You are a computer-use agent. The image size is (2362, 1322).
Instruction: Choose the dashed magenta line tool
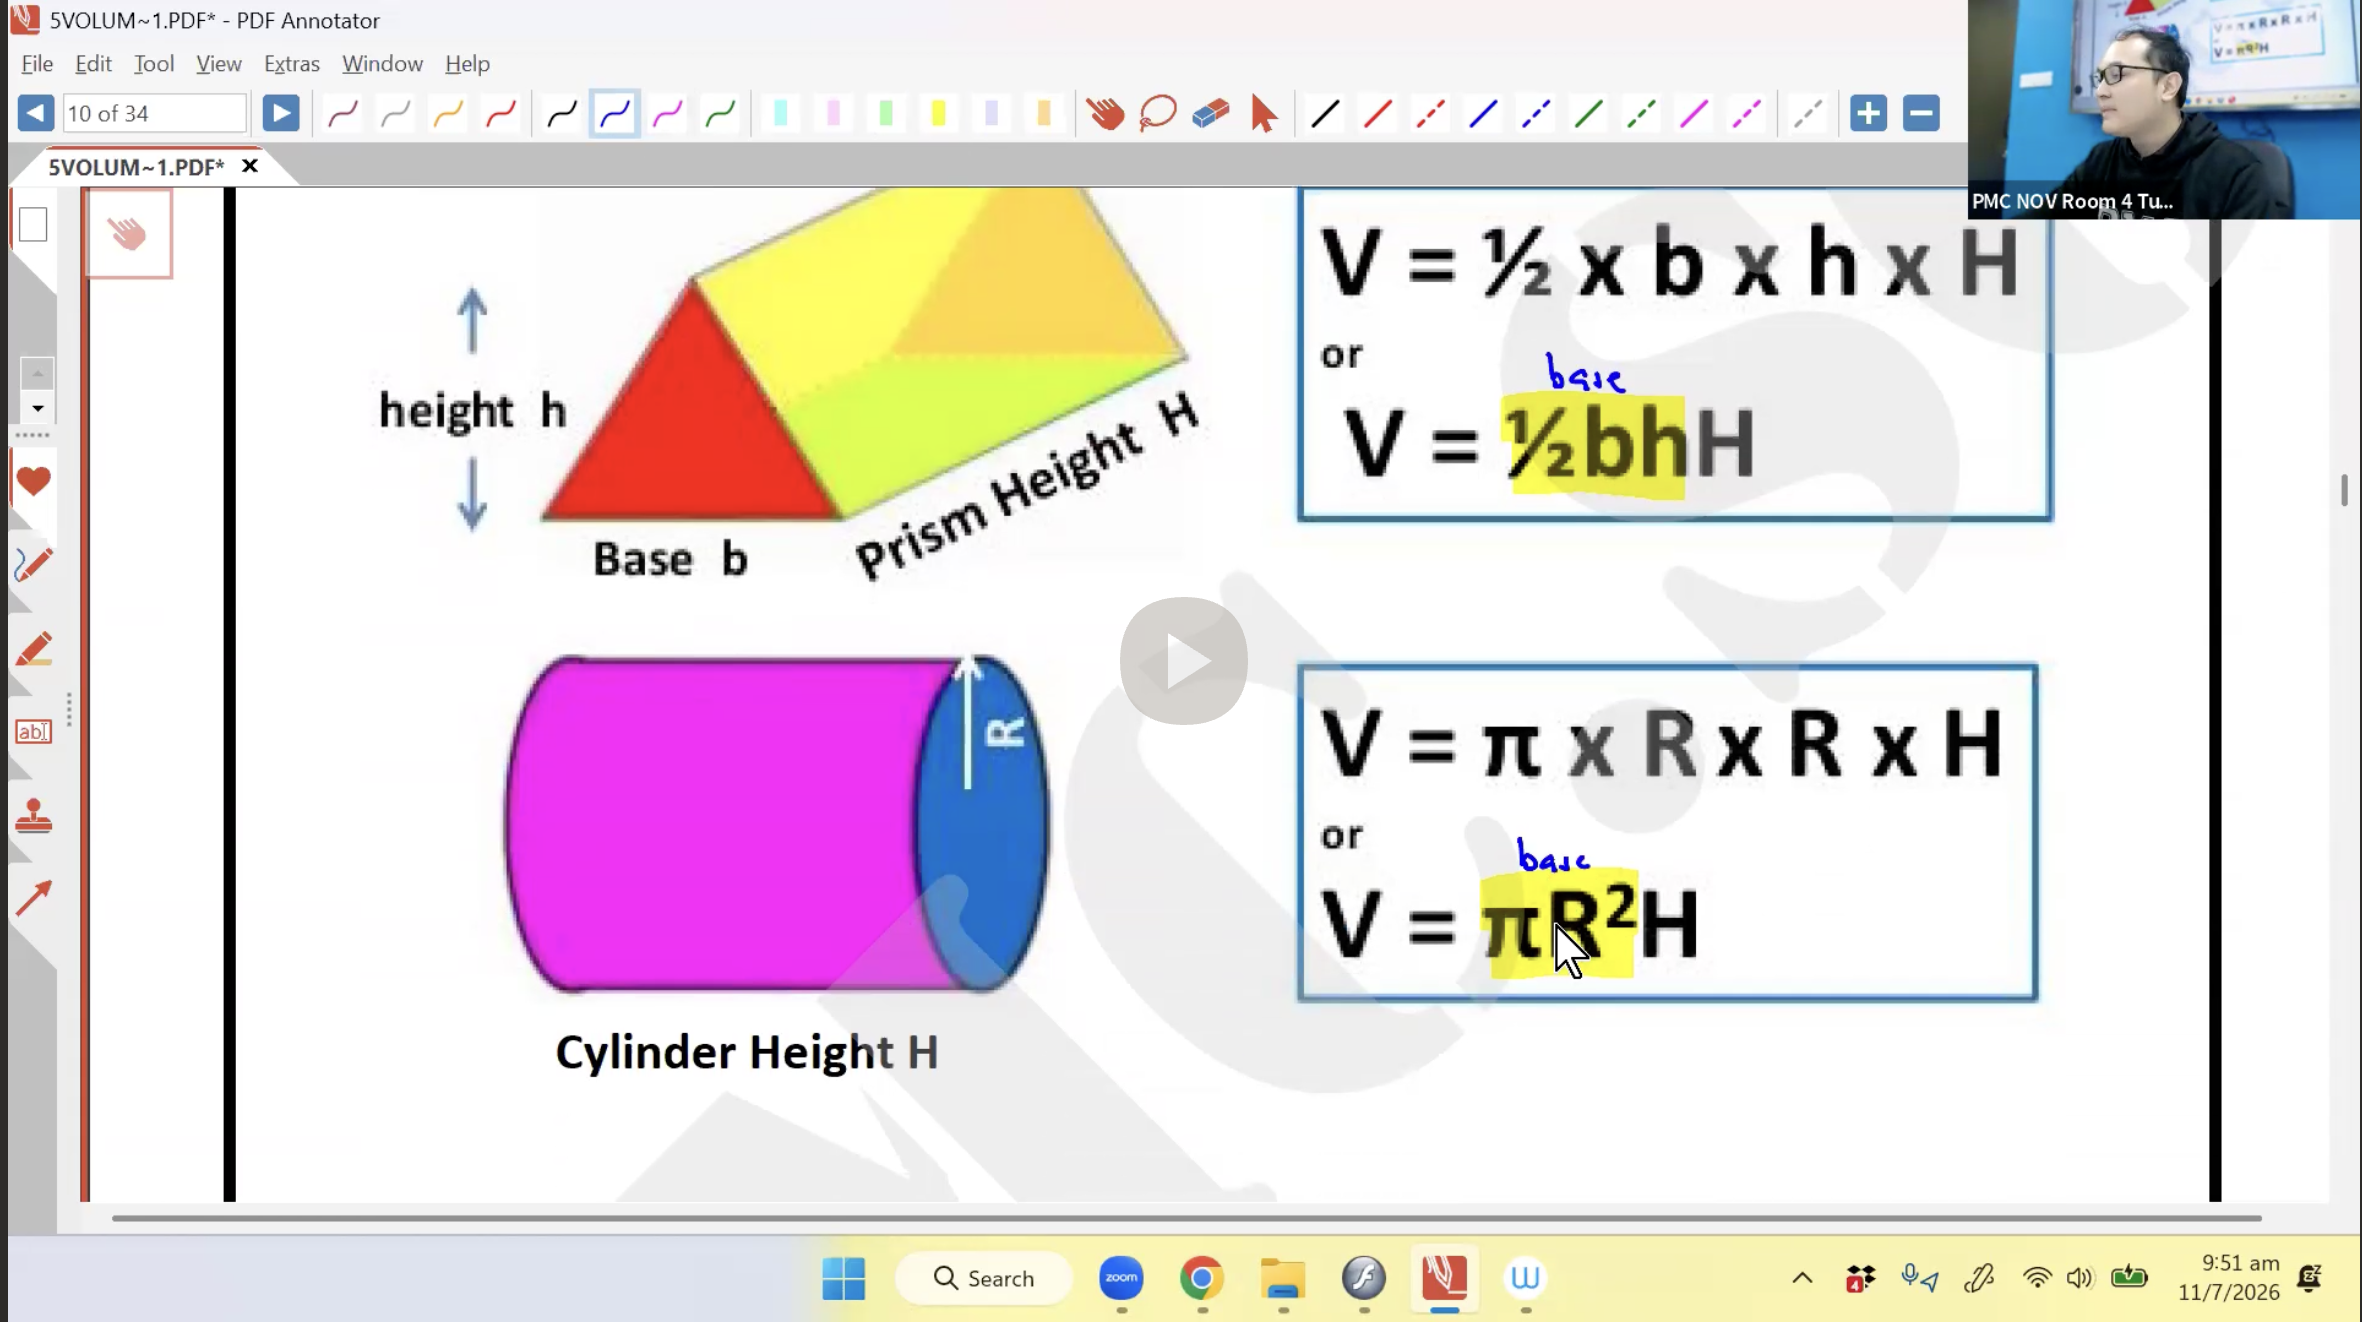(x=1747, y=113)
